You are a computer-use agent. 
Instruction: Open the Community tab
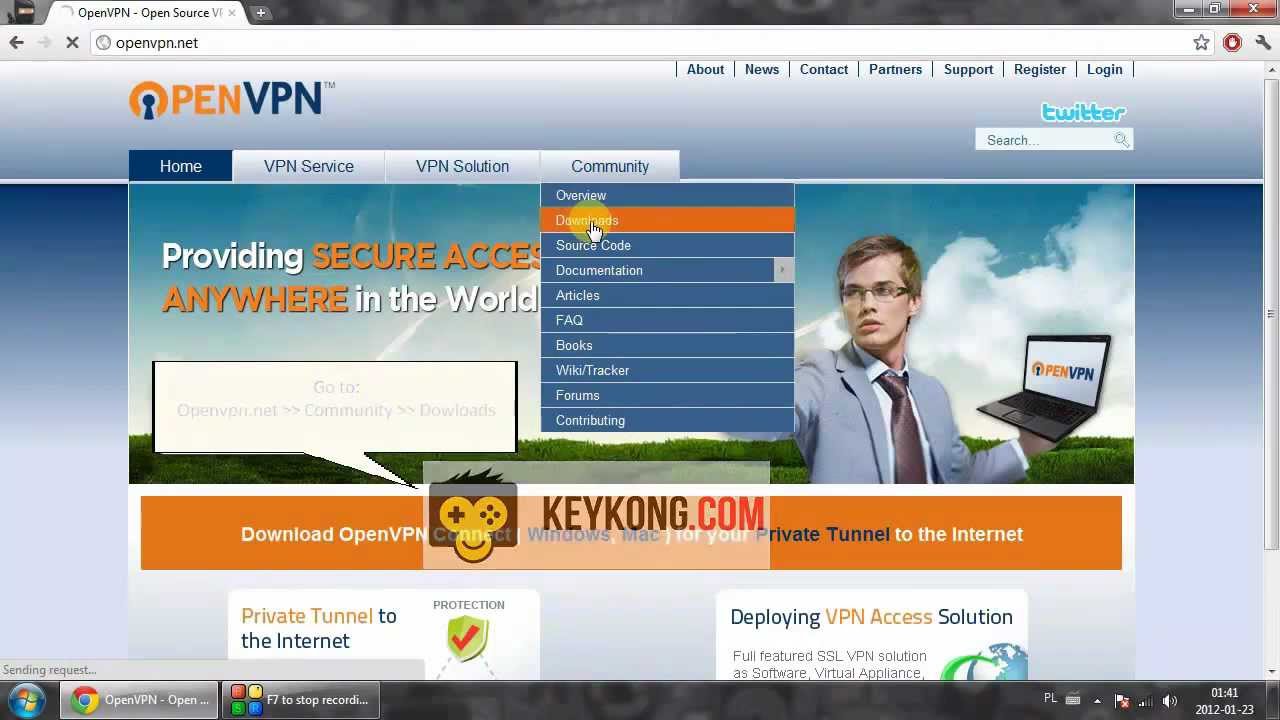pyautogui.click(x=610, y=166)
